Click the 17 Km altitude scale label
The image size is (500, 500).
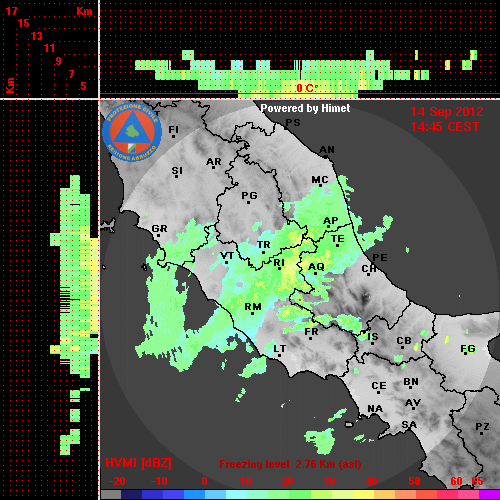[11, 11]
